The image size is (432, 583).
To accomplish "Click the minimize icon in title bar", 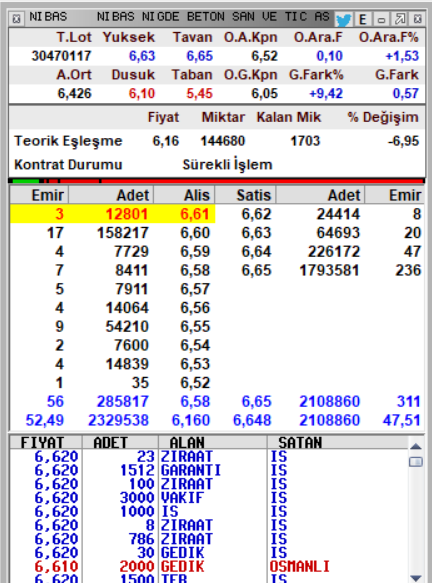I will pos(381,19).
